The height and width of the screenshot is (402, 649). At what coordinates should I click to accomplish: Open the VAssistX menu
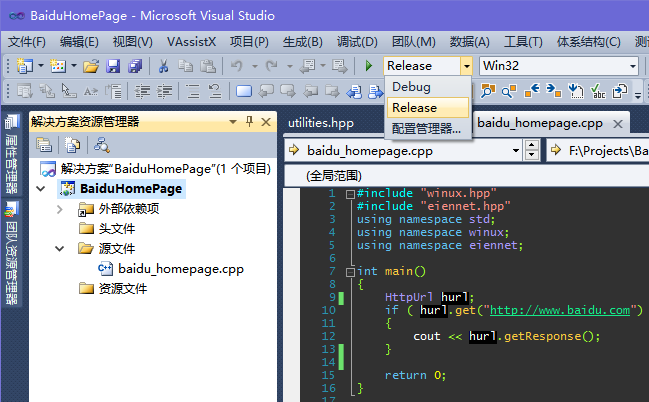[191, 42]
